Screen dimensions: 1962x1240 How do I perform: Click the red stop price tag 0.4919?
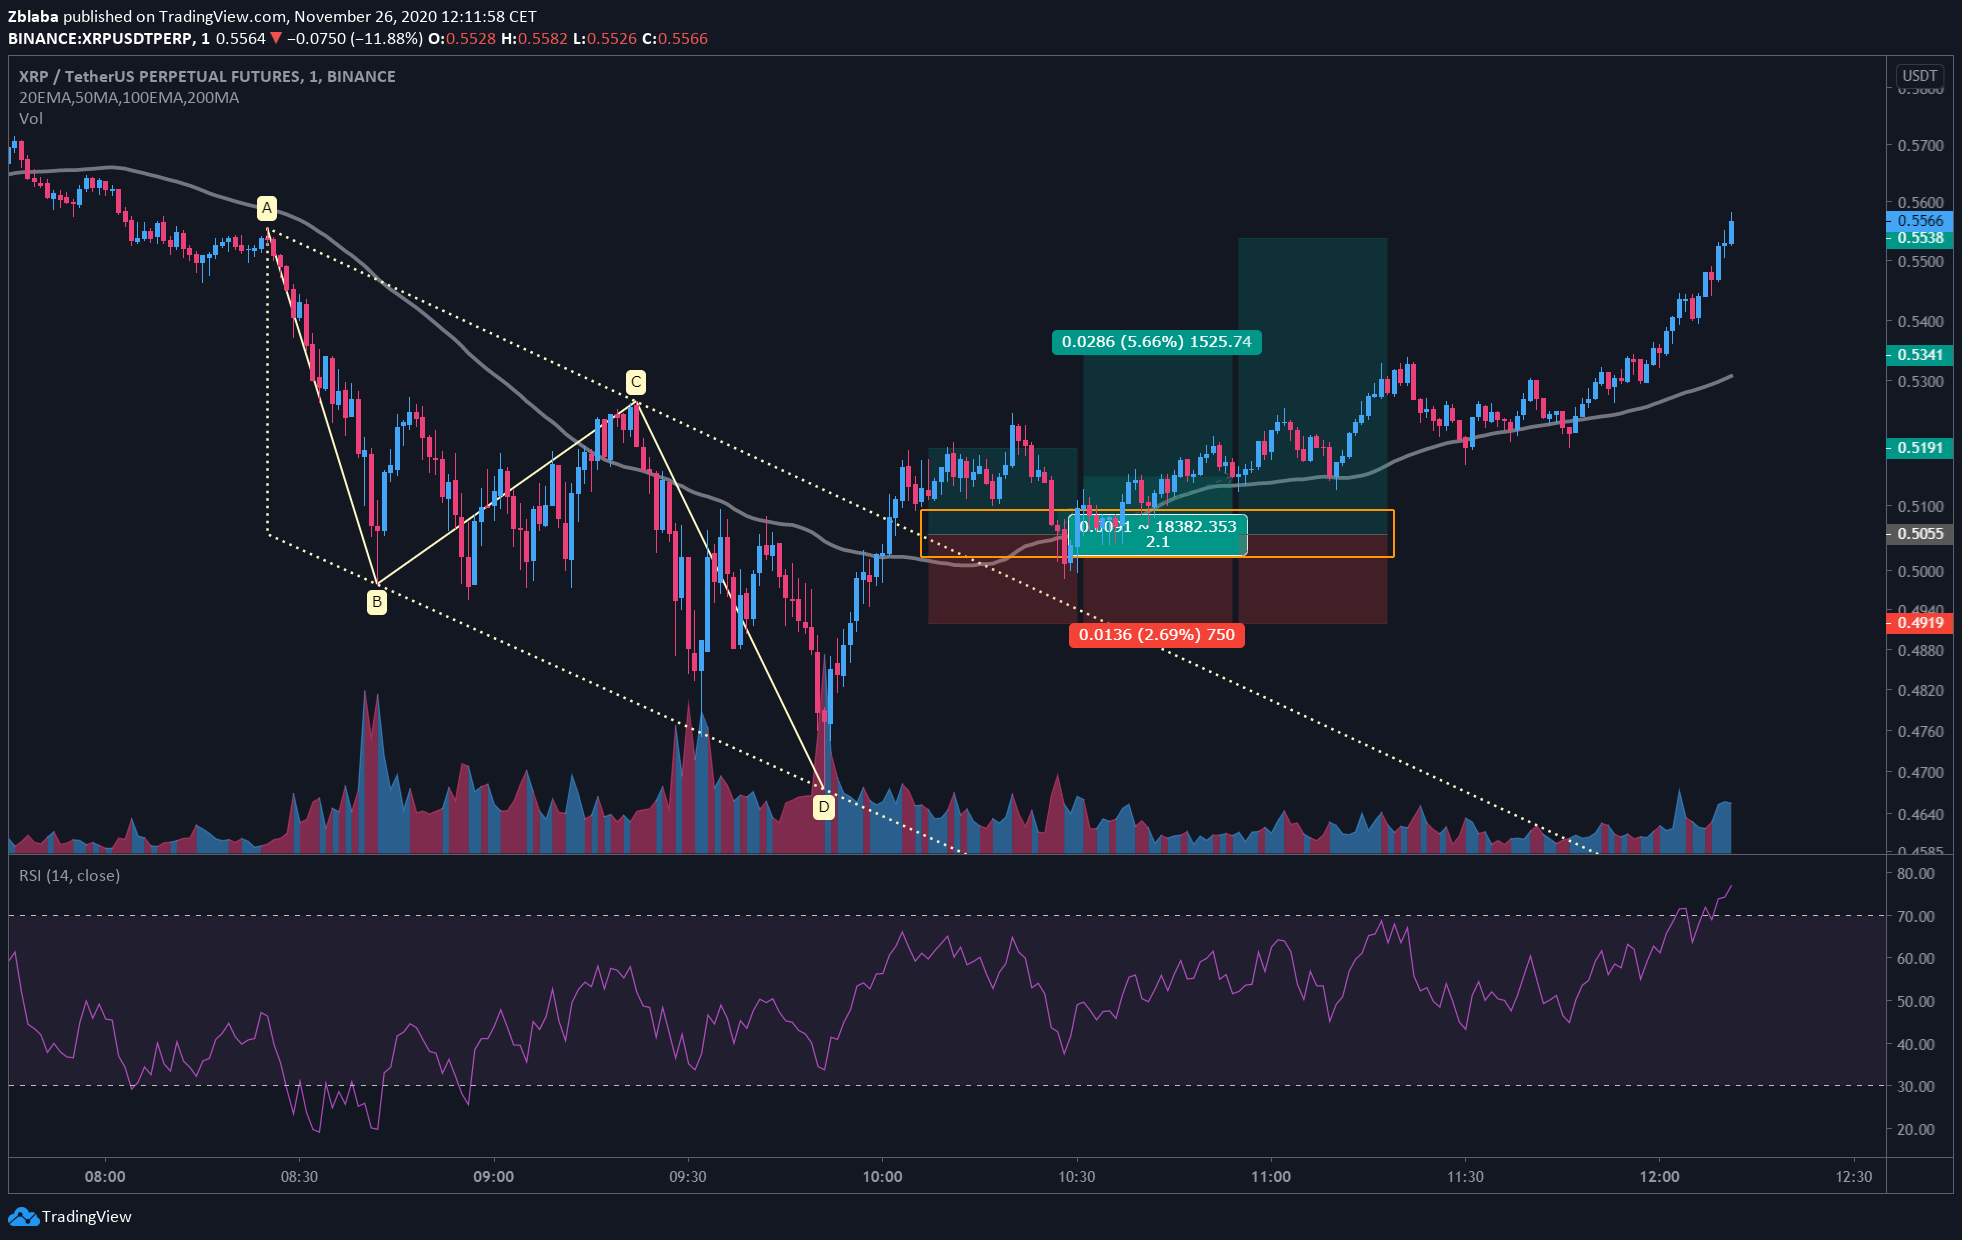click(x=1919, y=623)
